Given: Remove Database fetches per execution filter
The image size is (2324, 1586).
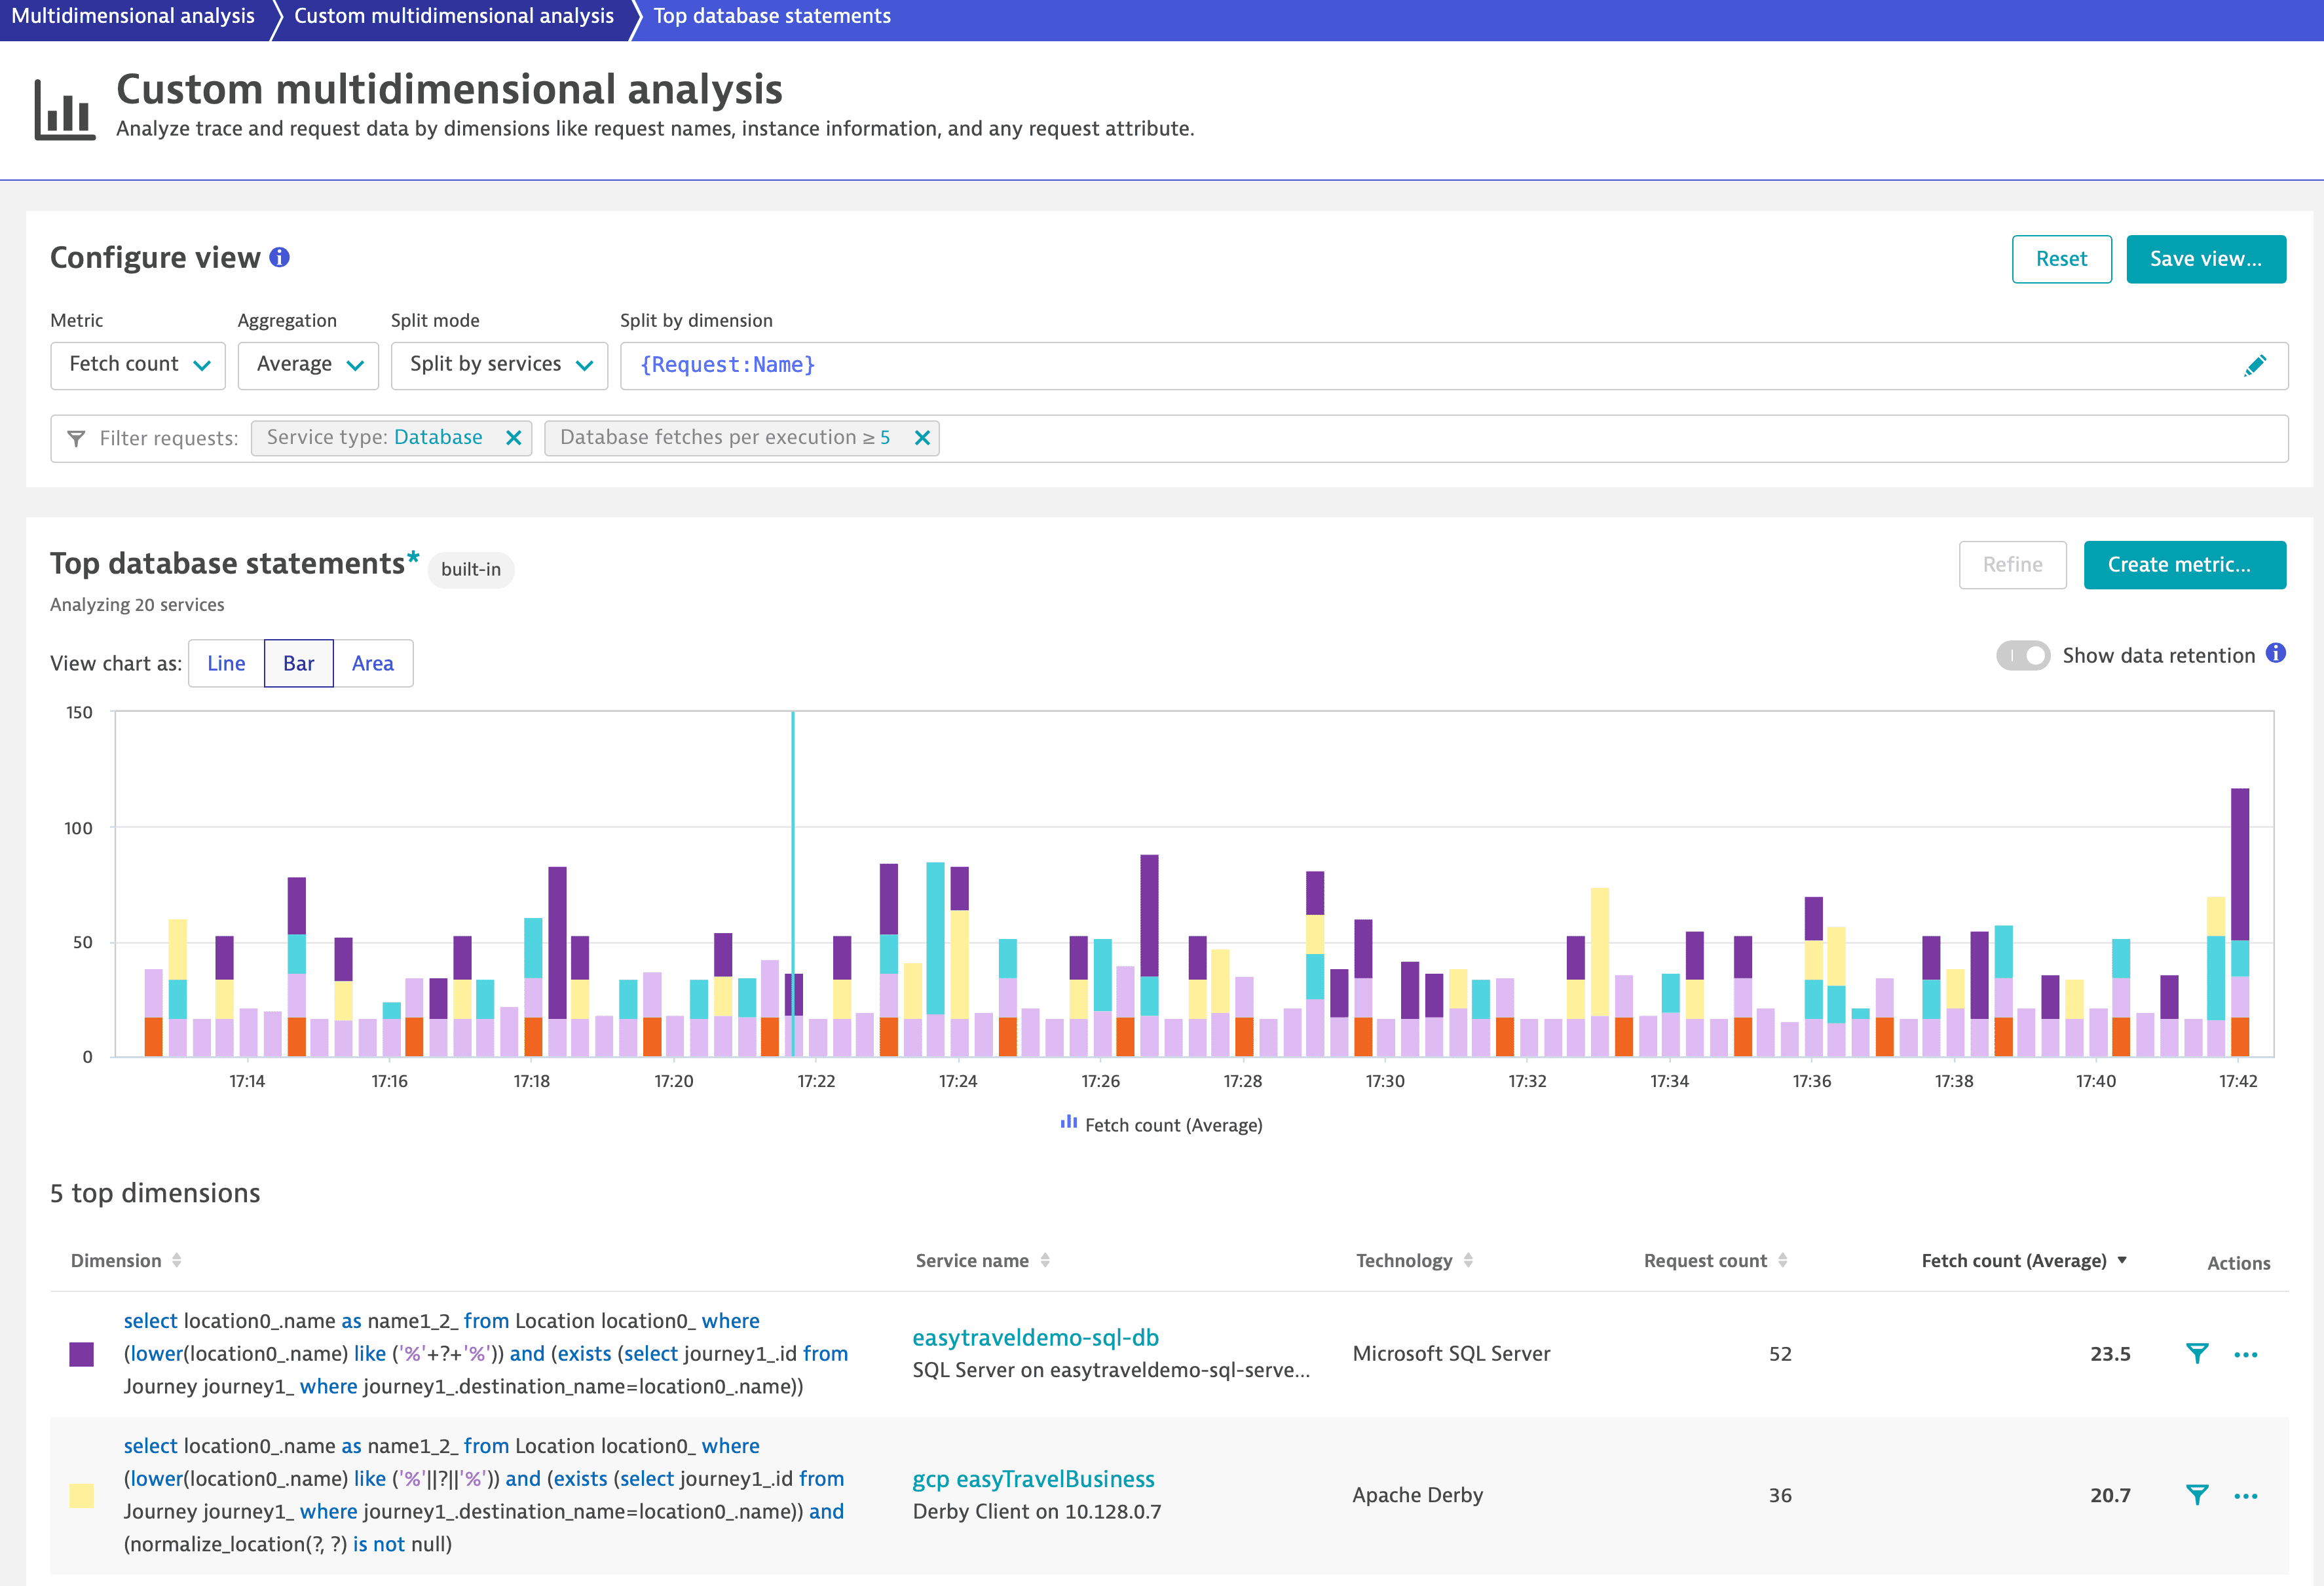Looking at the screenshot, I should [922, 438].
